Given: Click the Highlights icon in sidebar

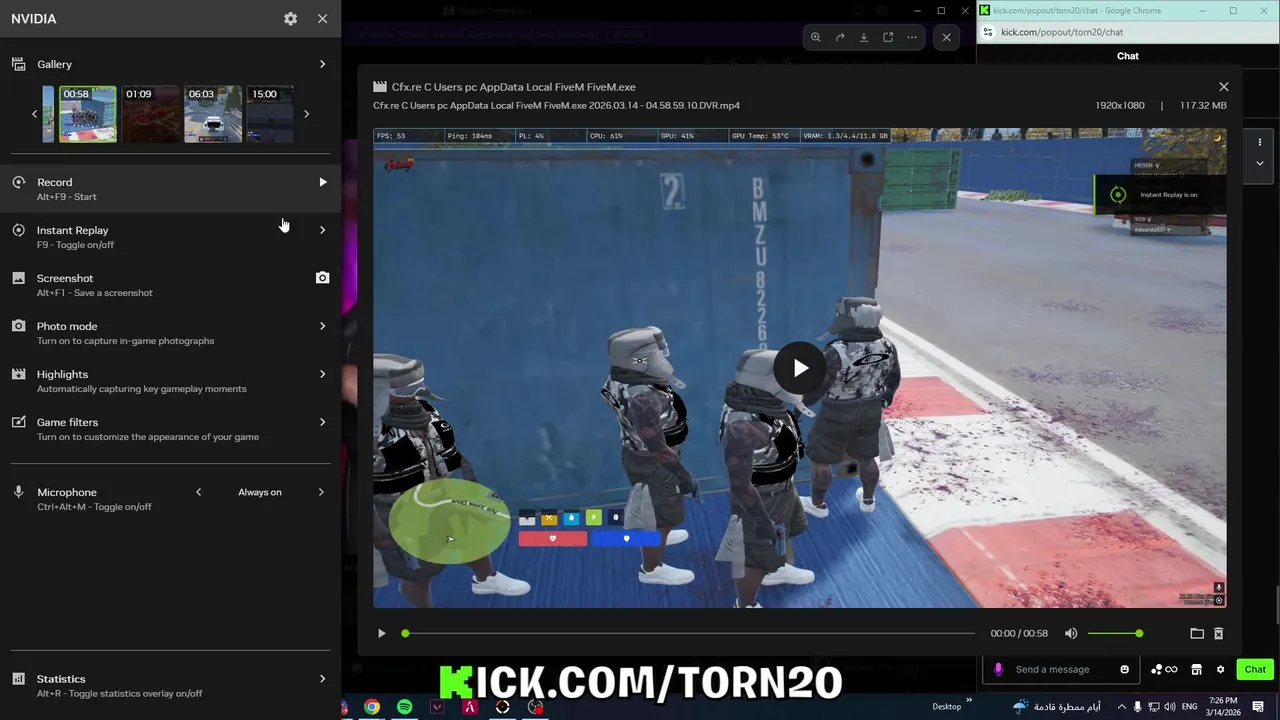Looking at the screenshot, I should click(18, 374).
